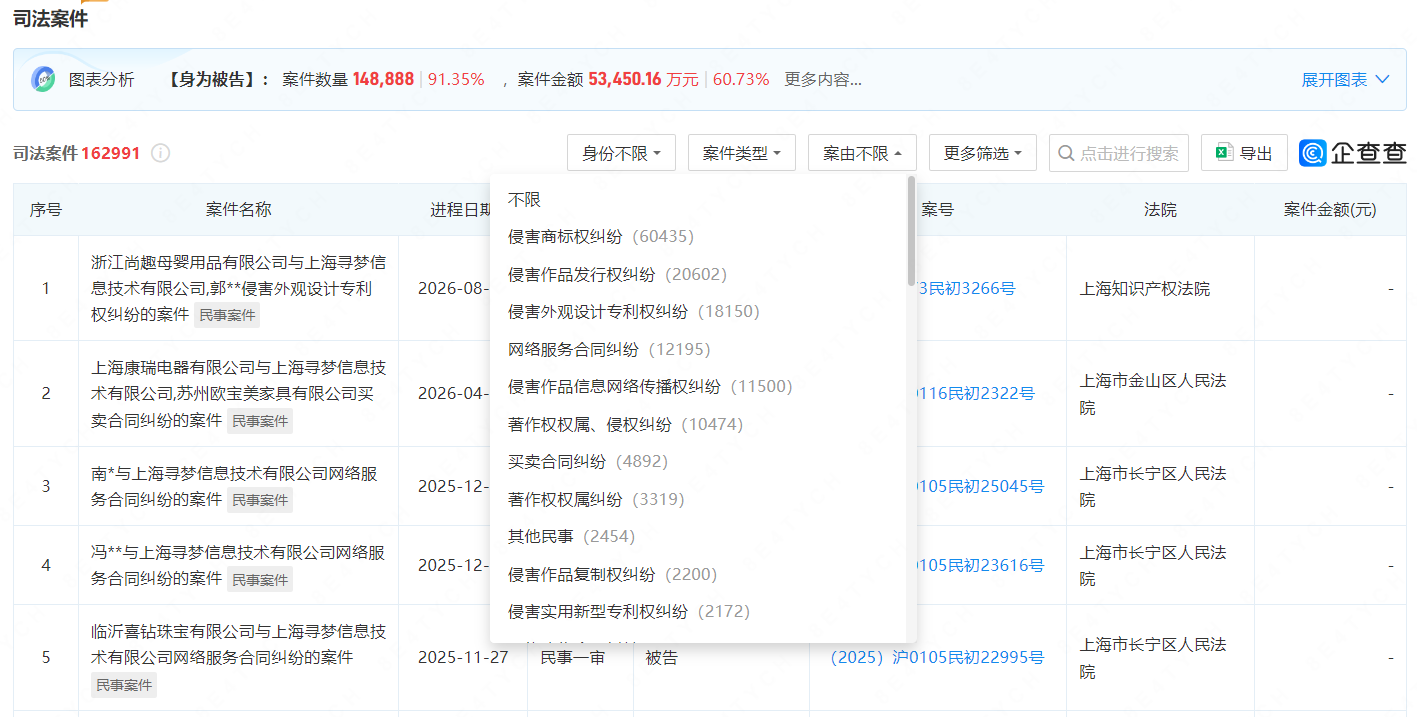The image size is (1417, 717).
Task: Click the Excel export icon
Action: pyautogui.click(x=1223, y=153)
